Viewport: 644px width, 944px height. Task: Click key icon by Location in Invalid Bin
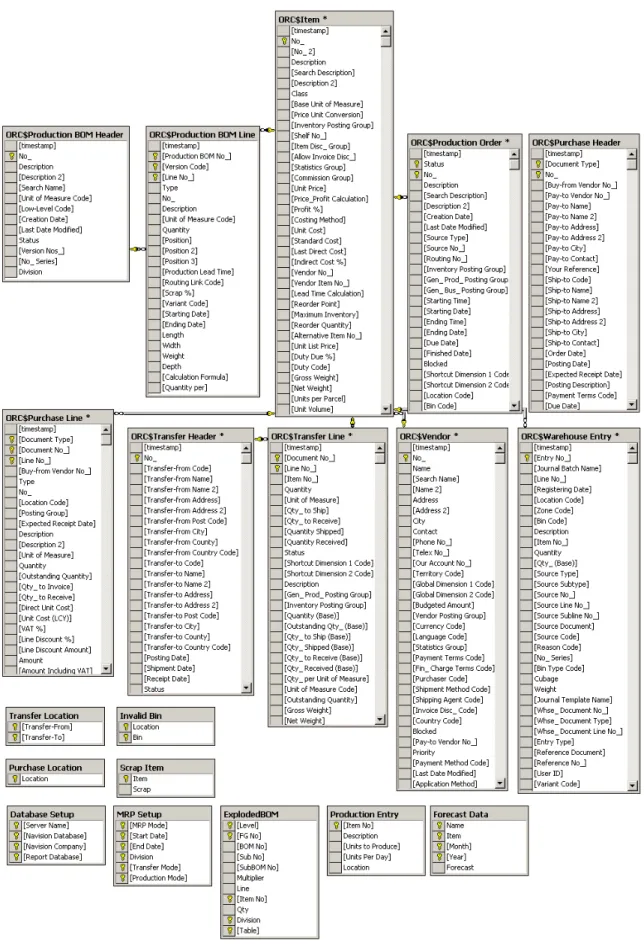tap(125, 727)
